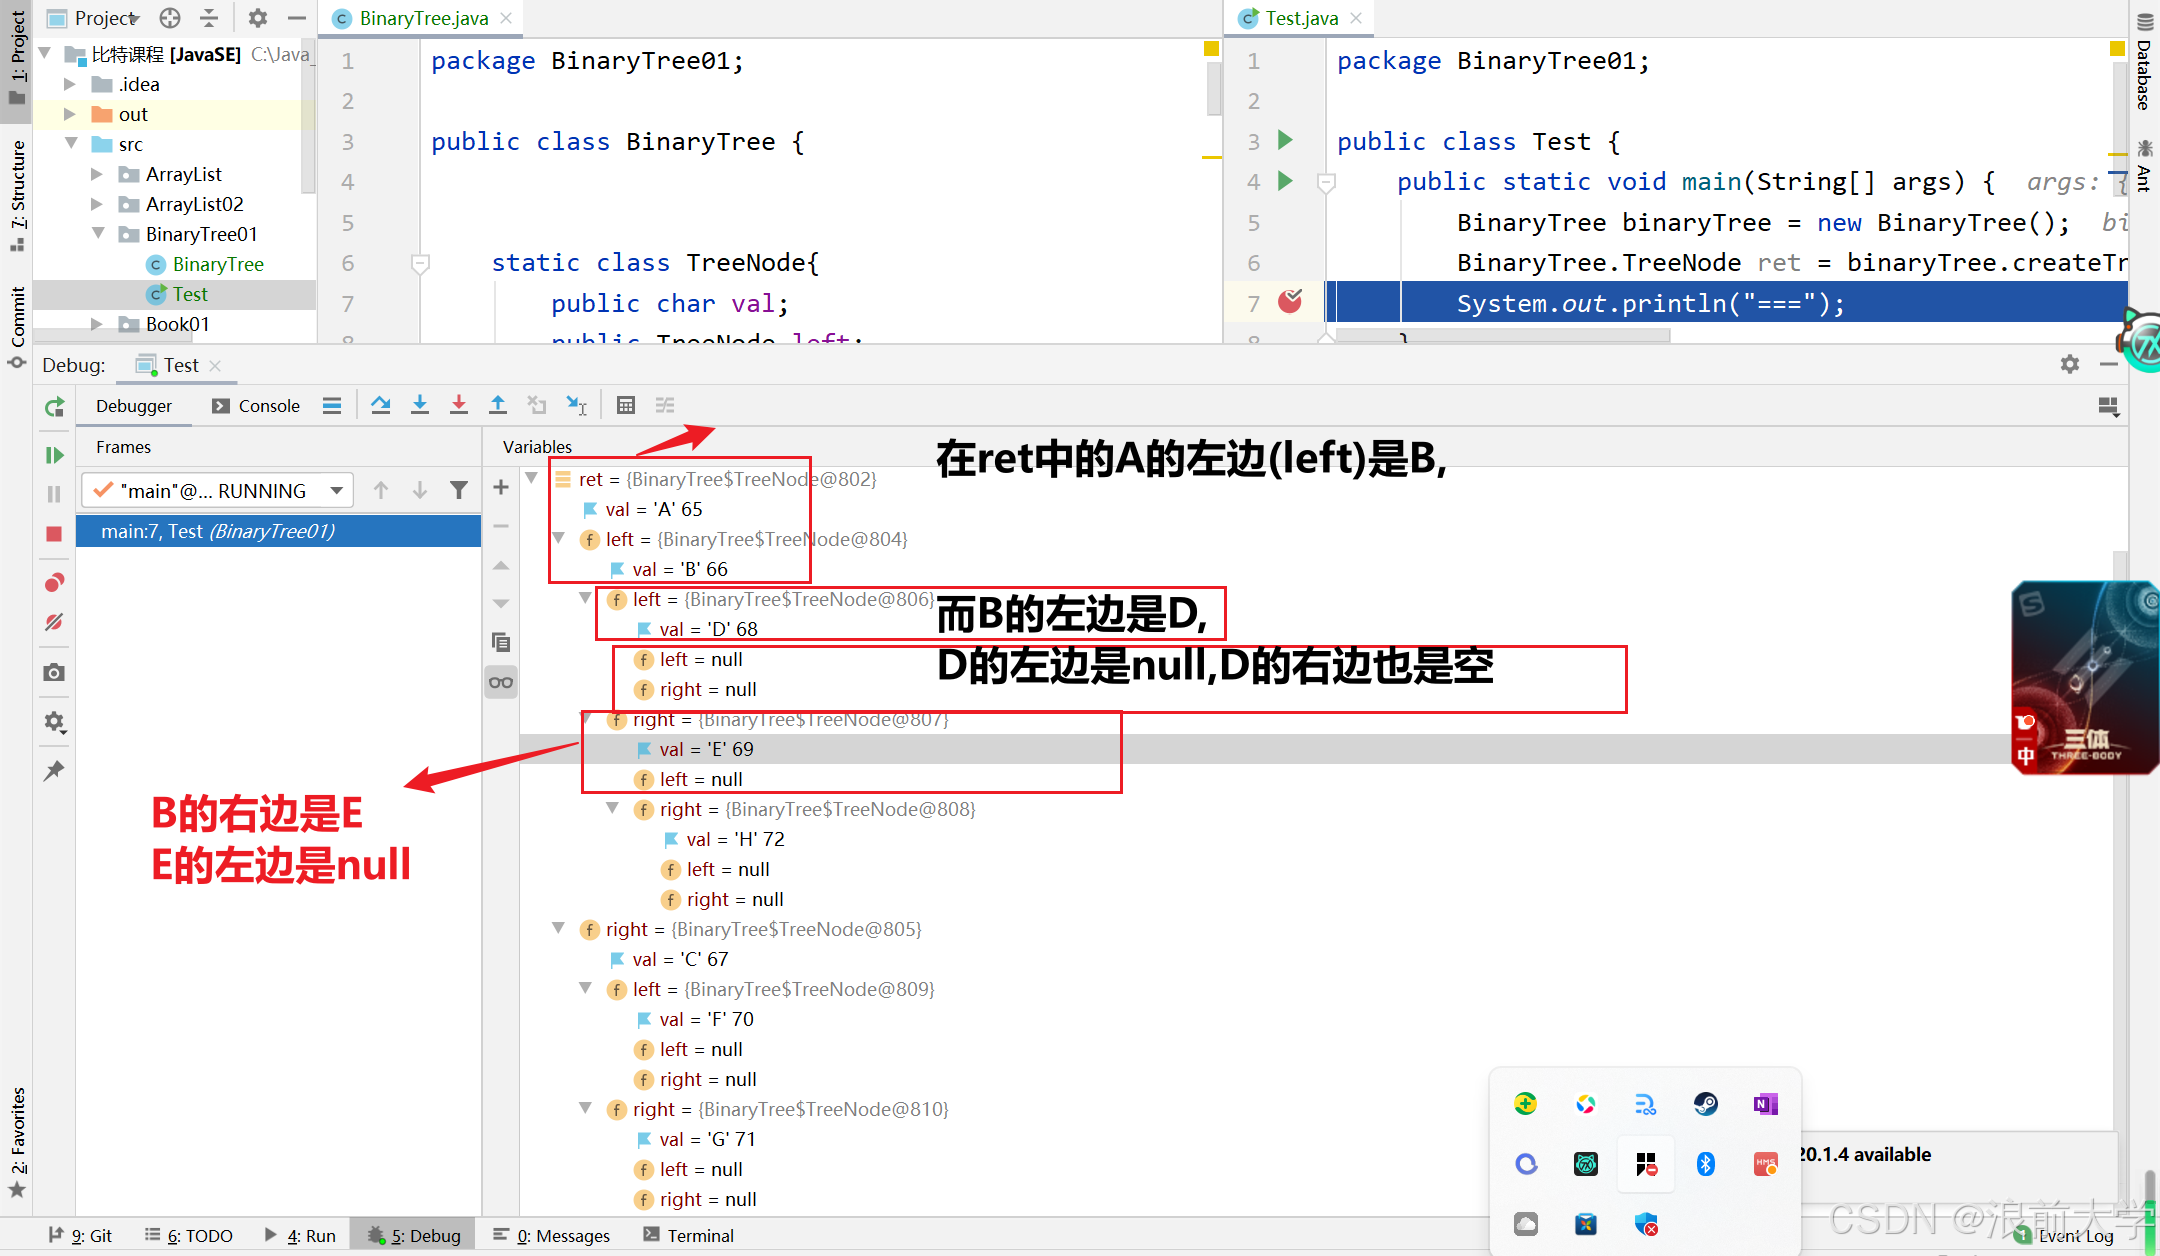This screenshot has height=1256, width=2160.
Task: Rerun the Test debug session
Action: coord(54,406)
